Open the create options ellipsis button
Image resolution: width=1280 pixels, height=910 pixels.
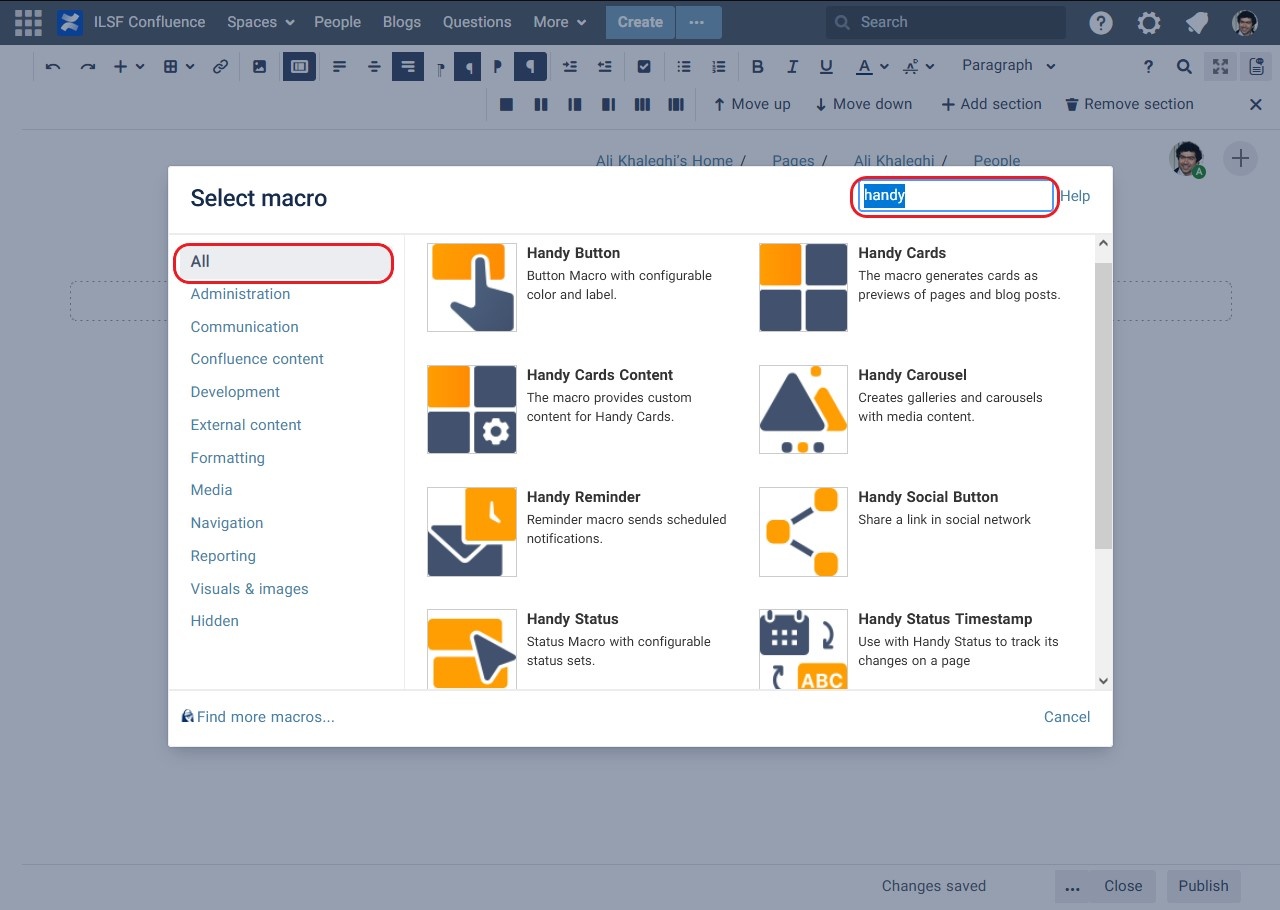[x=698, y=22]
